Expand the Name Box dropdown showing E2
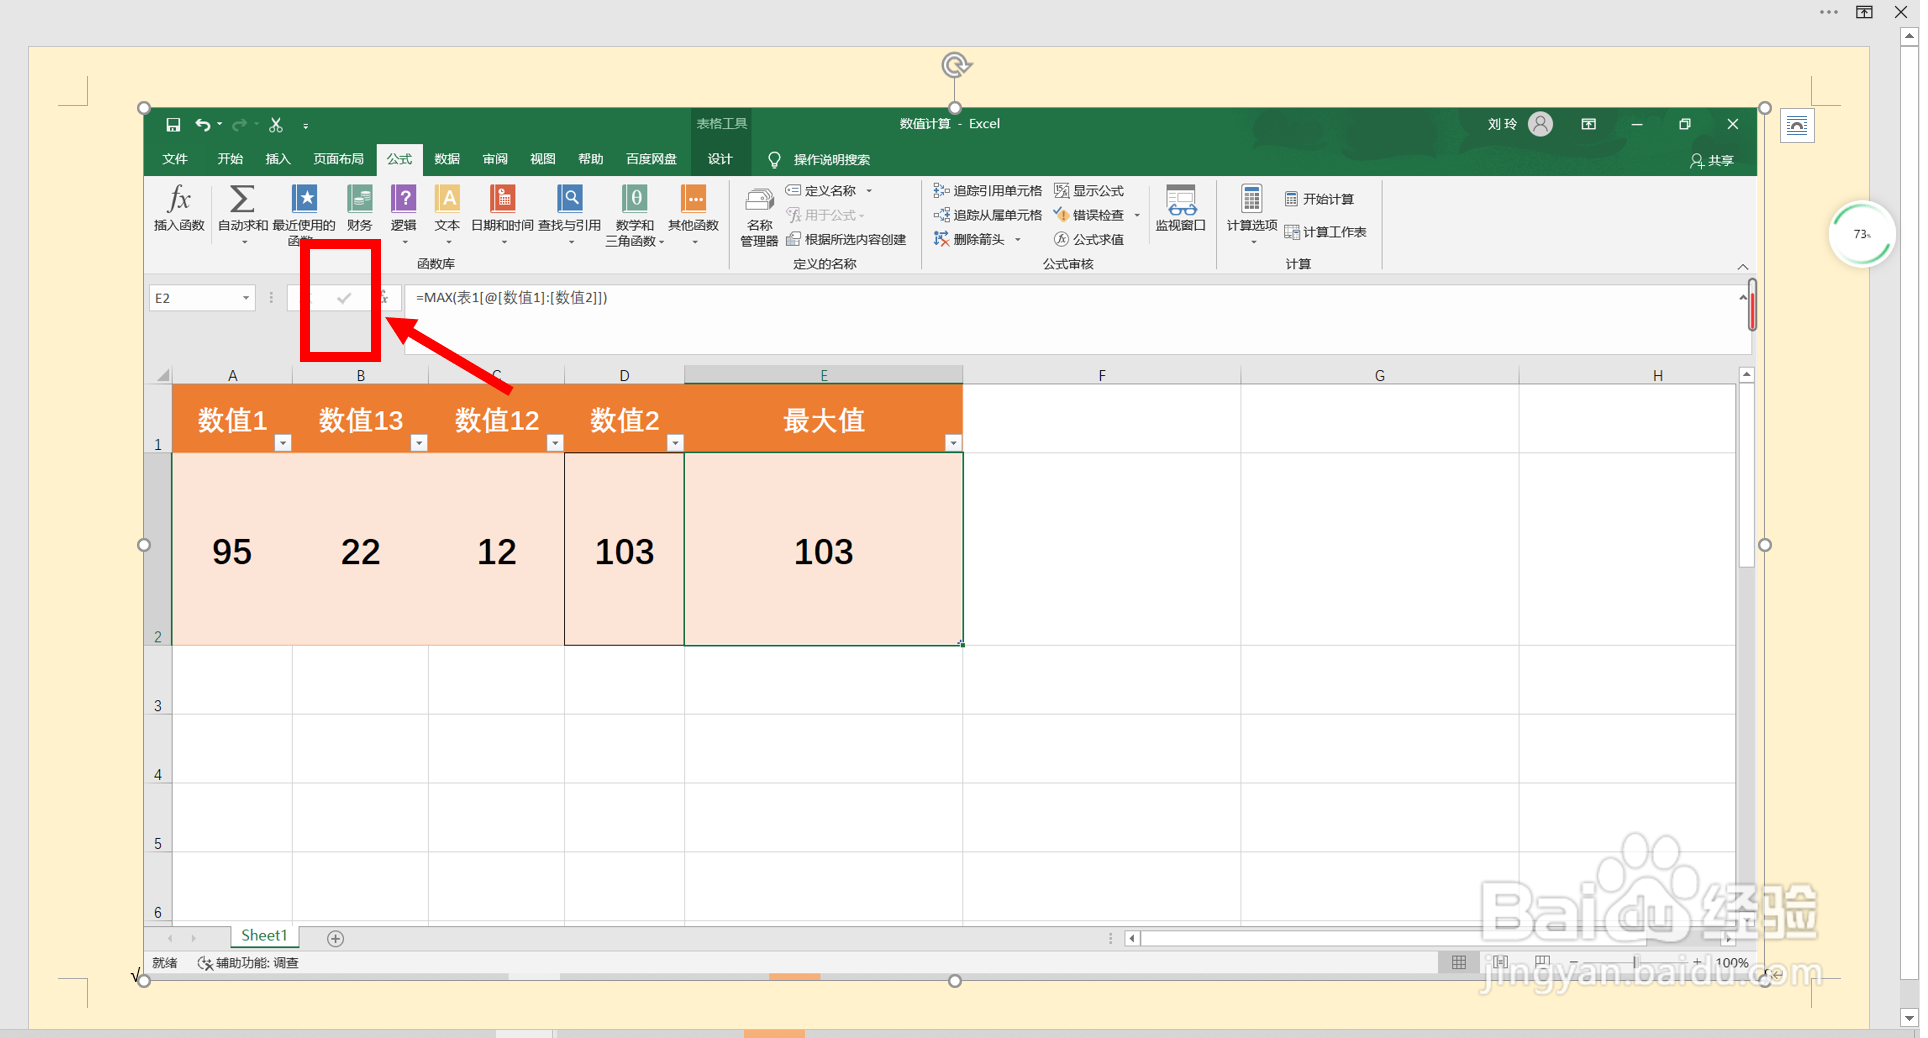This screenshot has width=1928, height=1038. coord(245,297)
